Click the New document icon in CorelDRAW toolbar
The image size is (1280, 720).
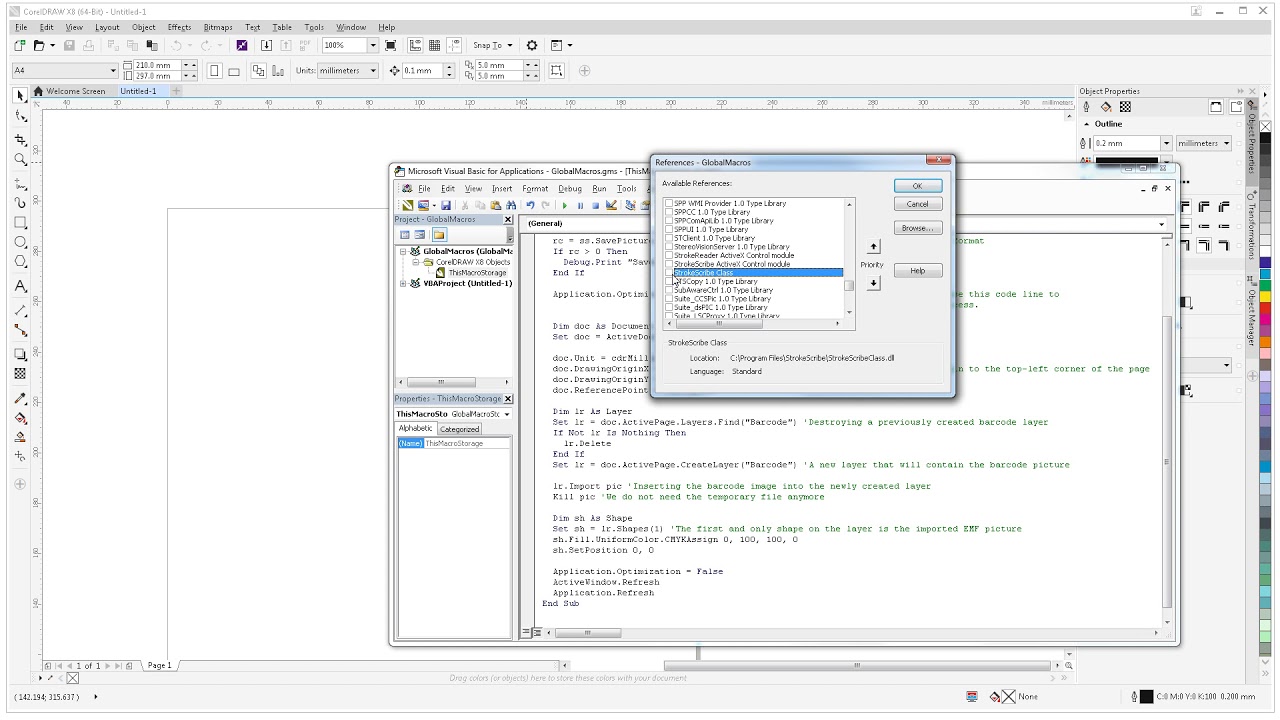(x=20, y=45)
